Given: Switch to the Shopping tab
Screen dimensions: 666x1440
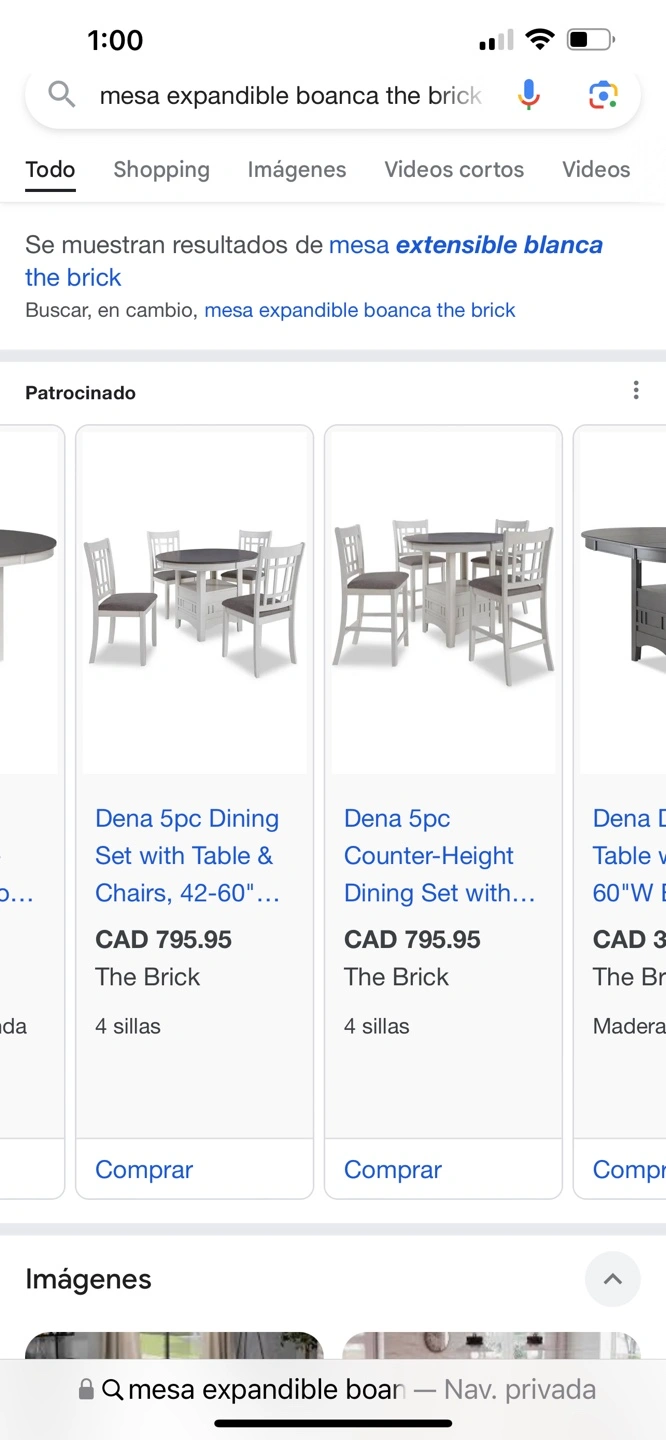Looking at the screenshot, I should coord(161,169).
